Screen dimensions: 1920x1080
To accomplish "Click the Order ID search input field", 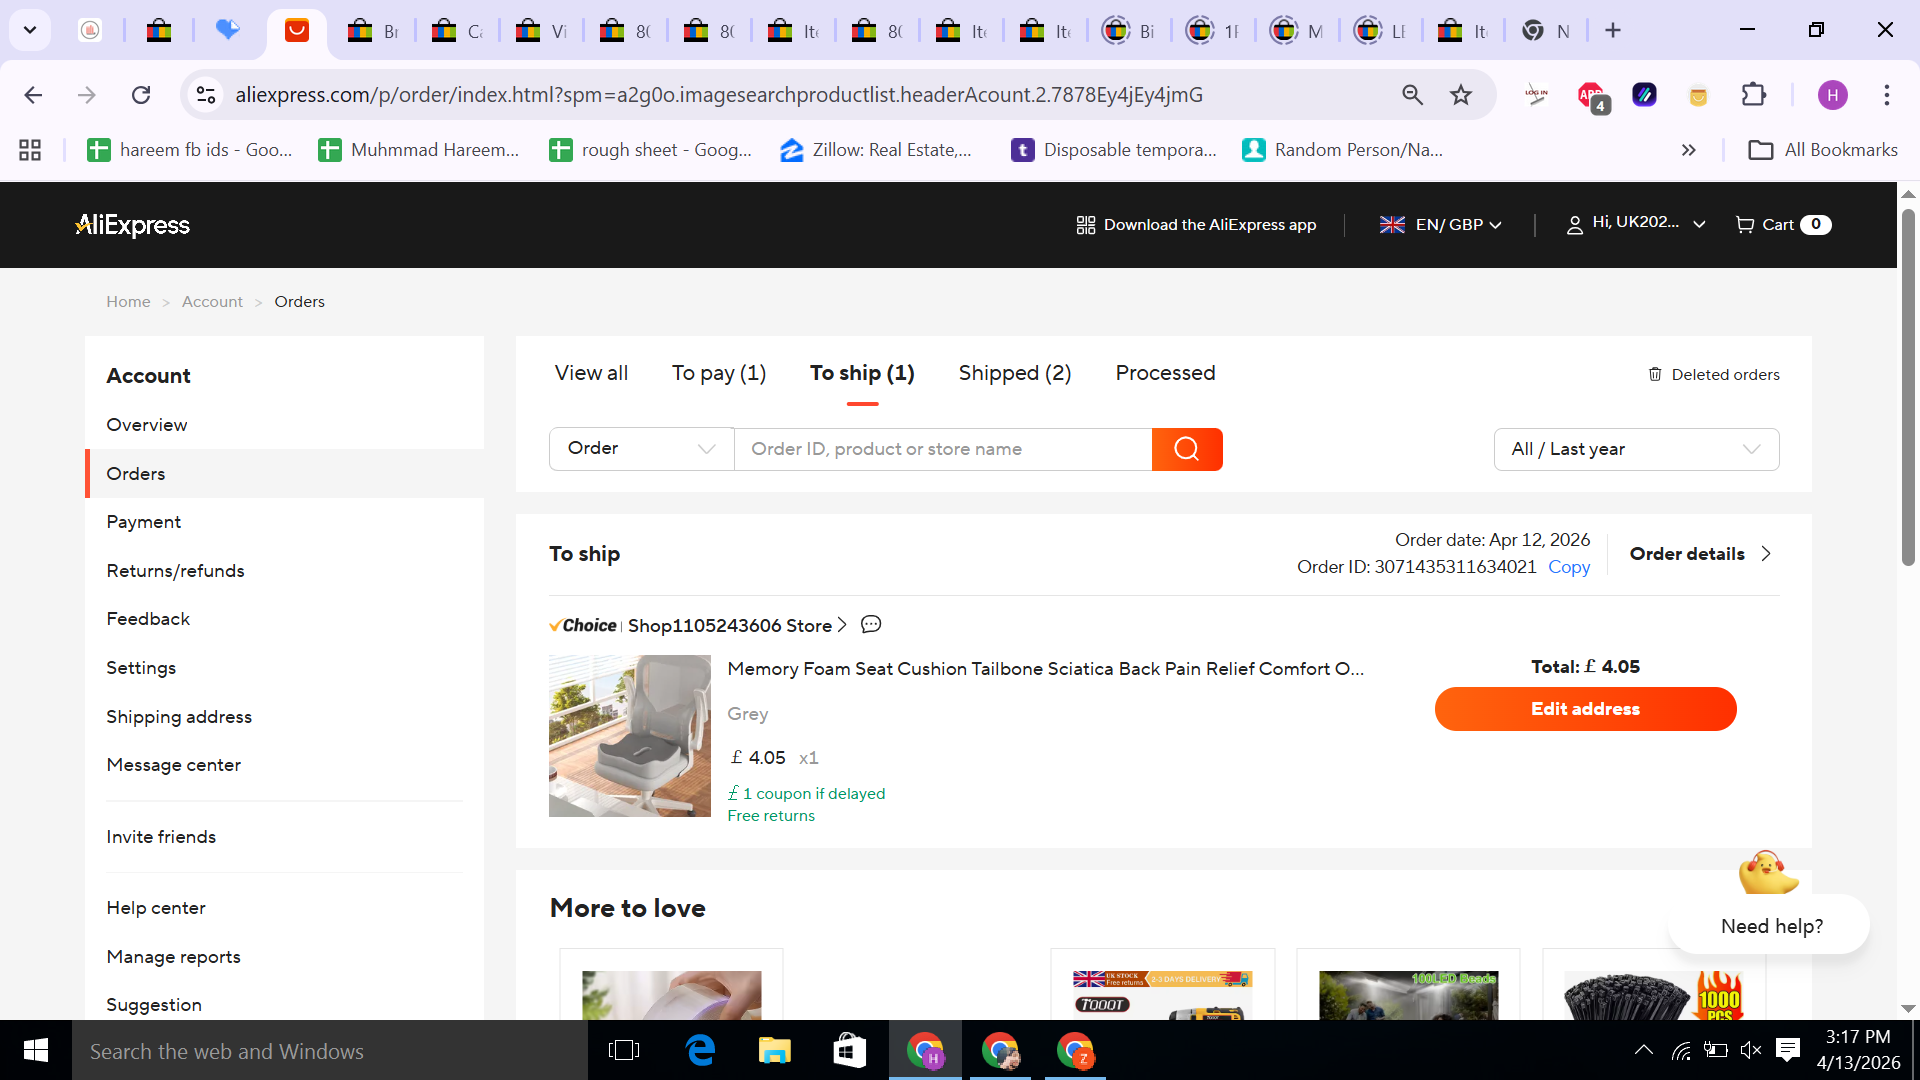I will coord(942,449).
